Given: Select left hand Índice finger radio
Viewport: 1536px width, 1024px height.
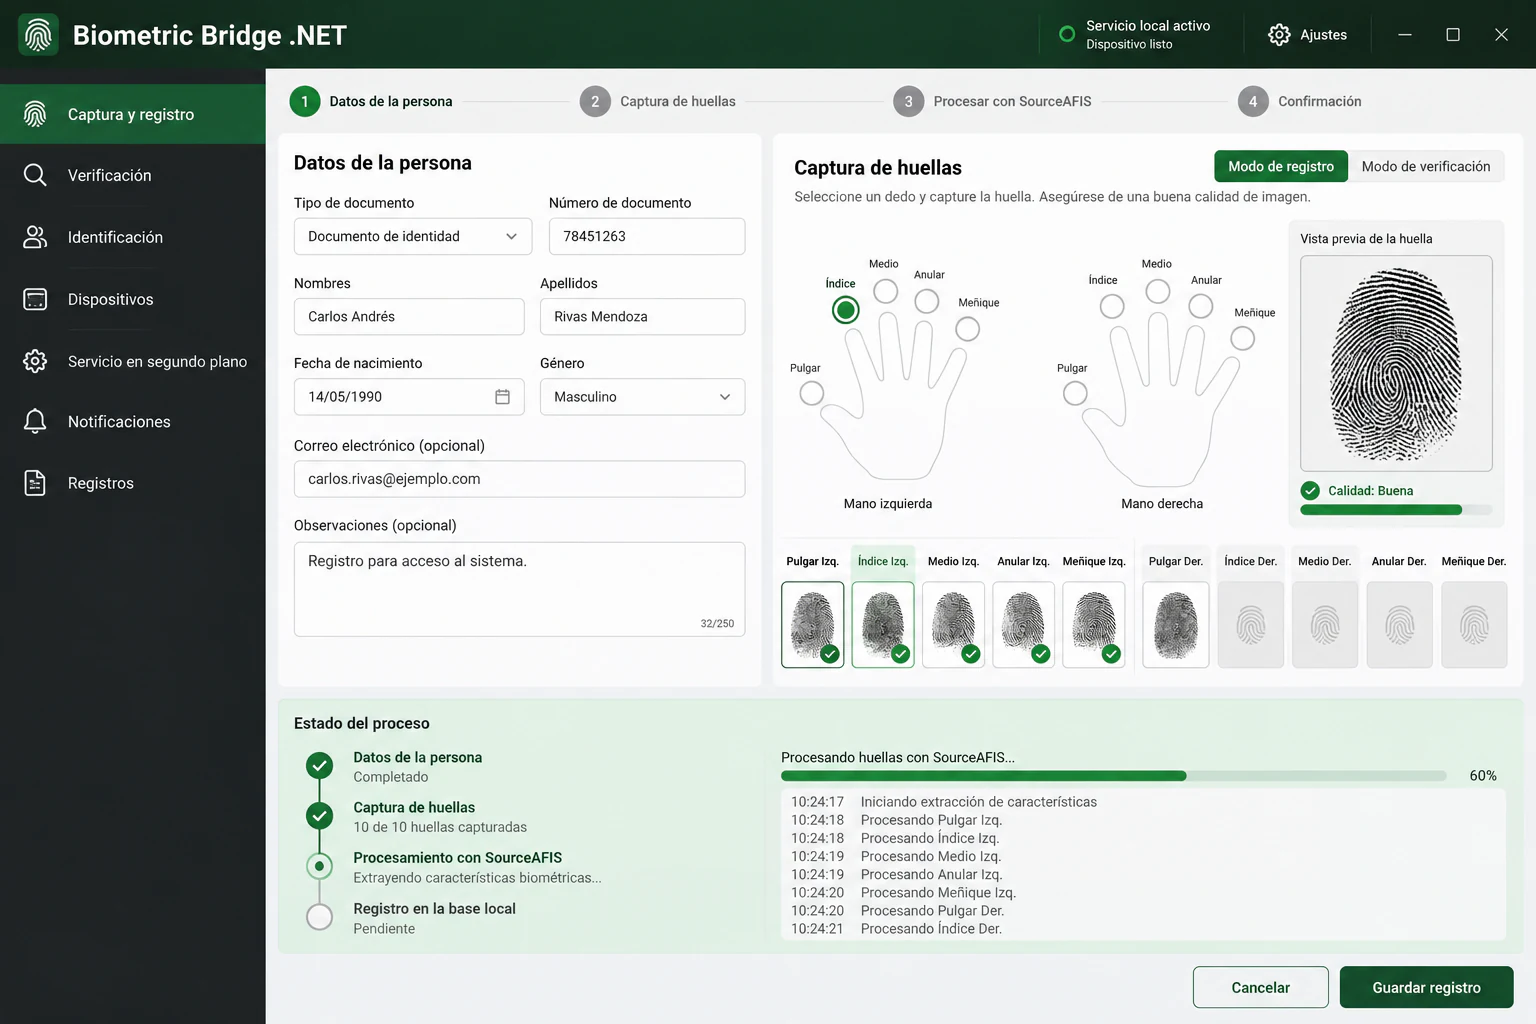Looking at the screenshot, I should point(846,310).
